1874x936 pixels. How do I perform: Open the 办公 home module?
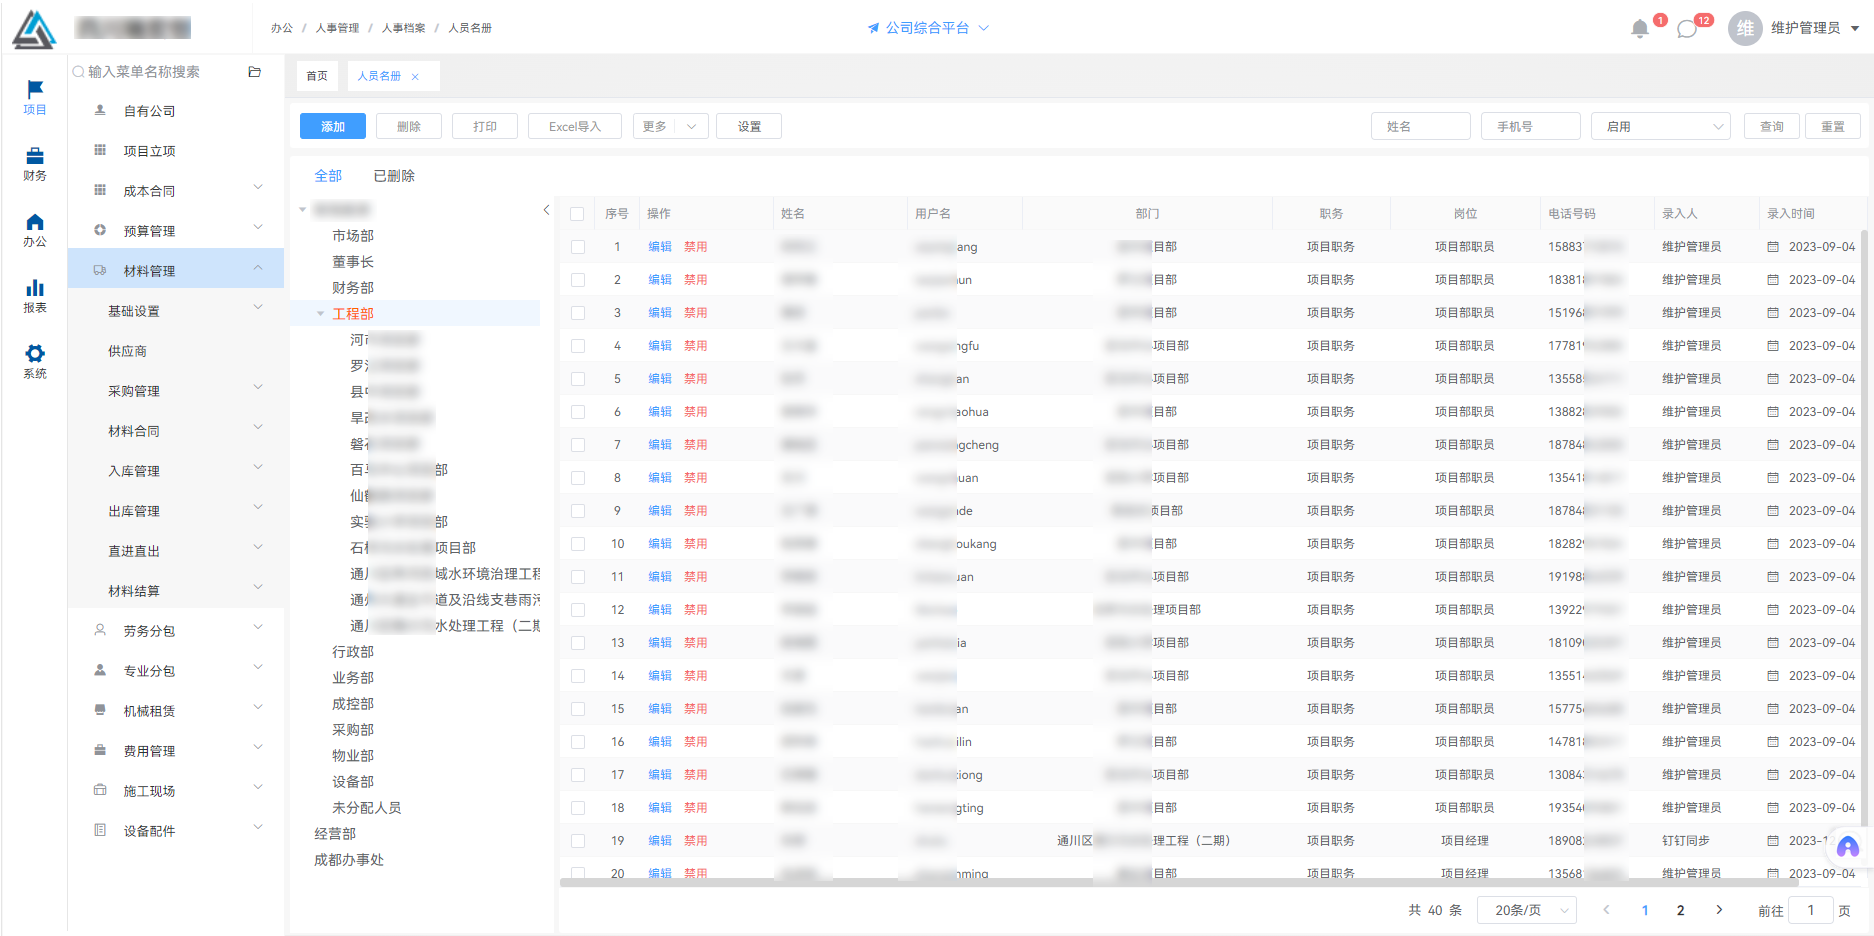[35, 230]
